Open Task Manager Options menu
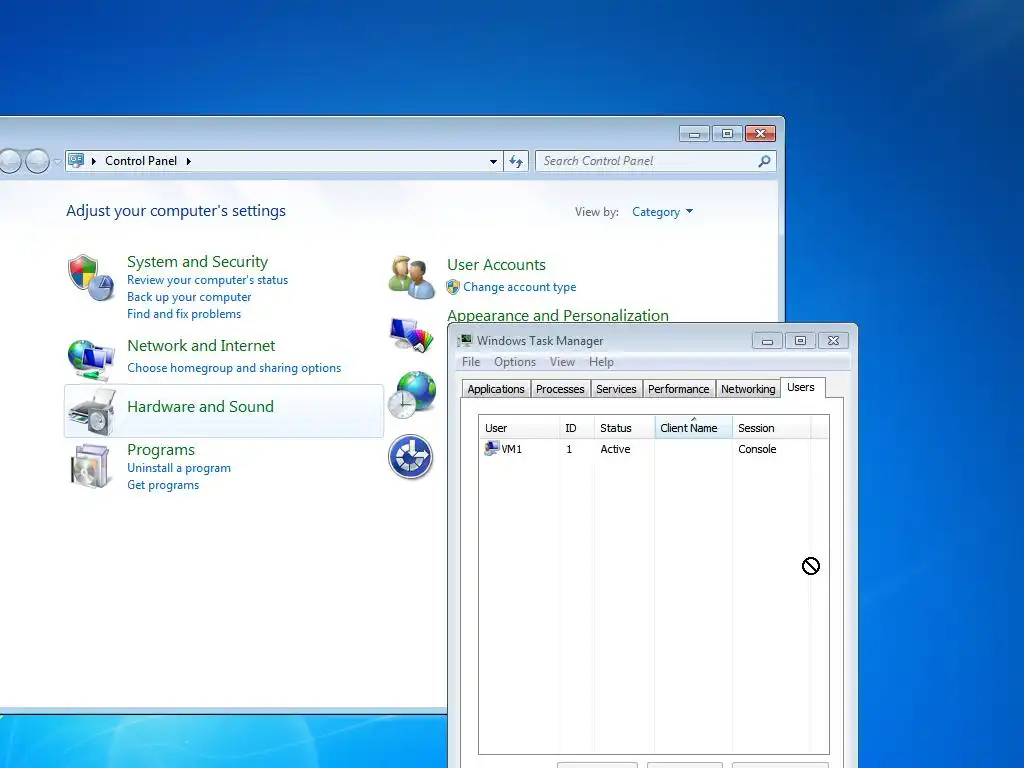Screen dimensions: 1024x768 click(x=515, y=362)
